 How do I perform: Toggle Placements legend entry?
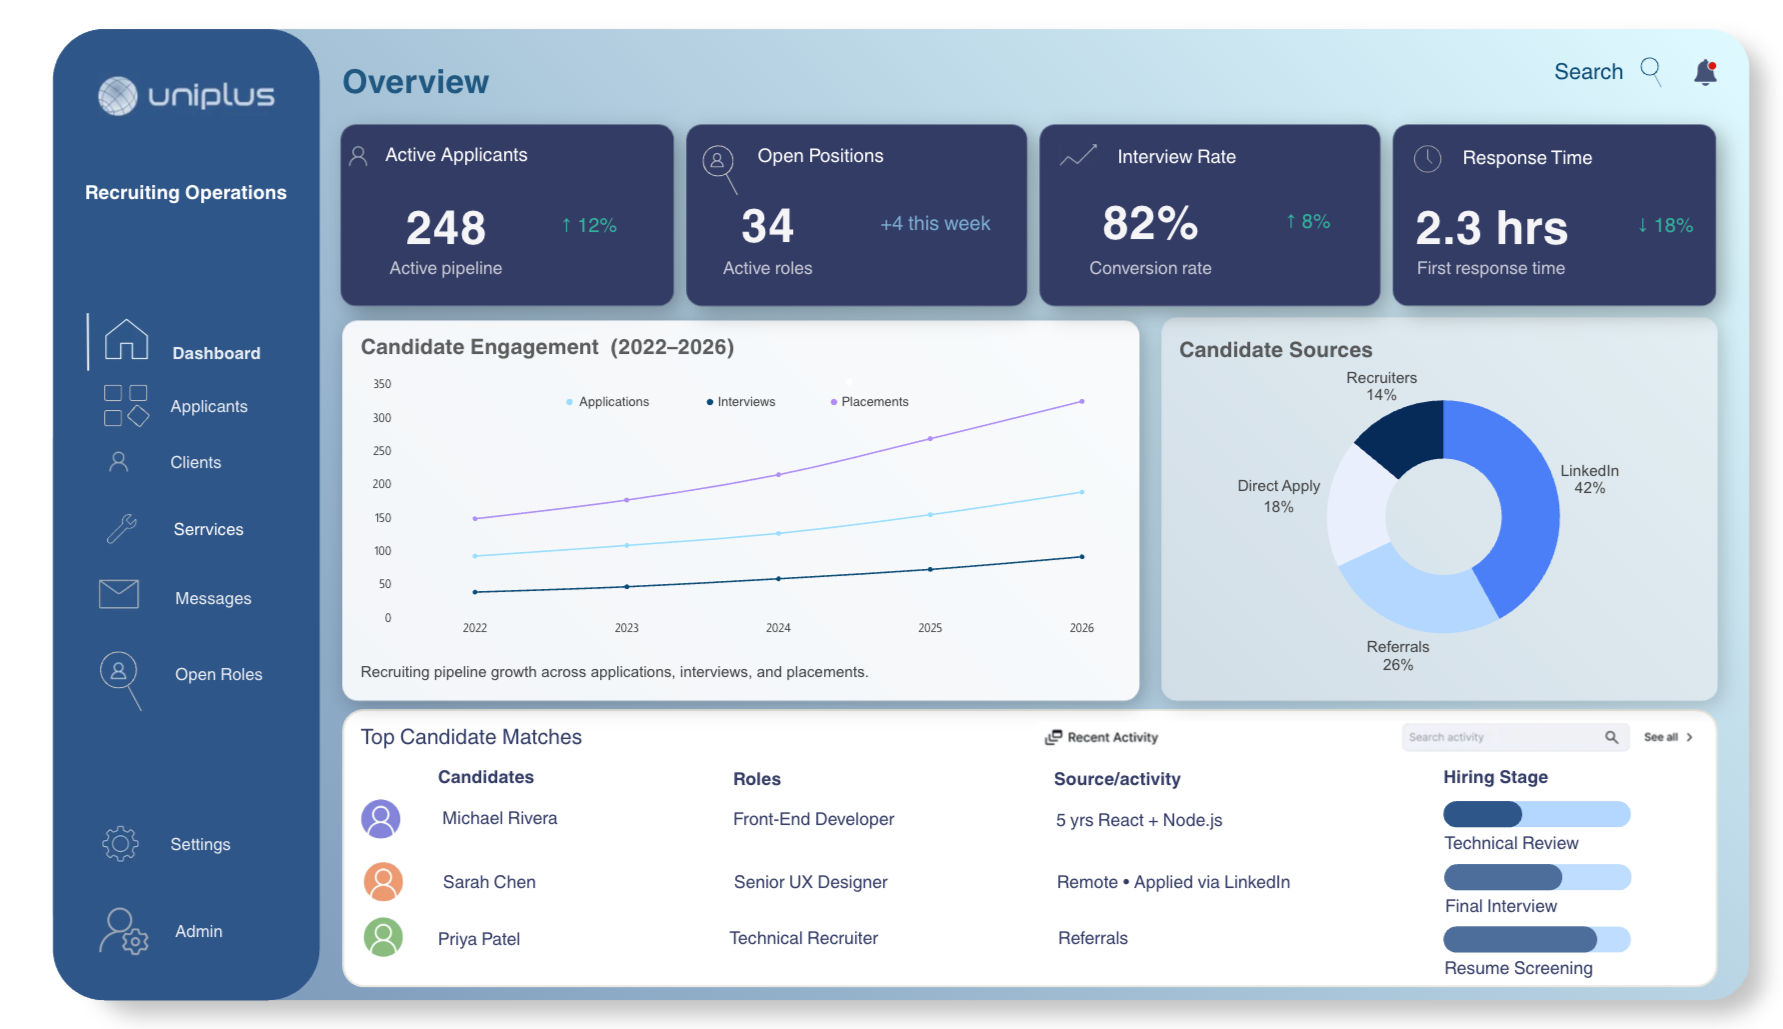point(869,402)
